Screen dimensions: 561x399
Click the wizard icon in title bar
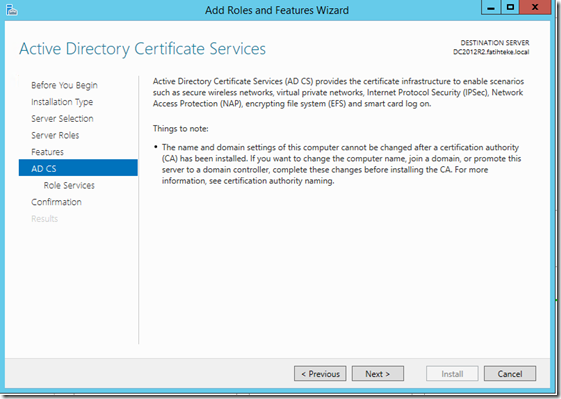pyautogui.click(x=11, y=10)
